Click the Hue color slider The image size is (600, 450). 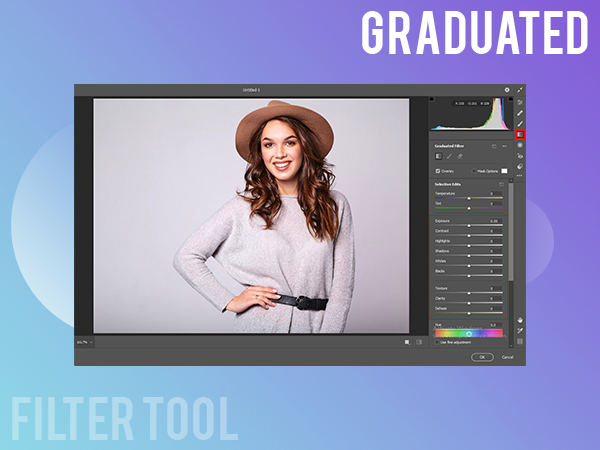469,334
